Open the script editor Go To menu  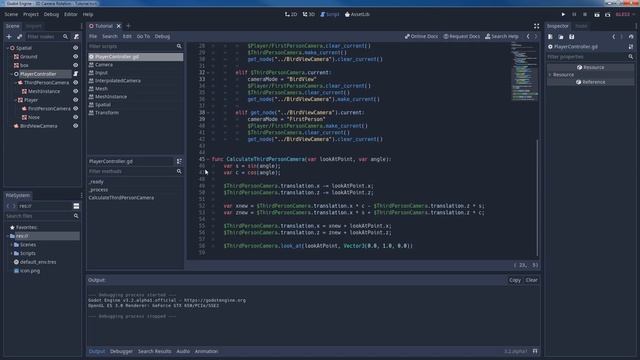[143, 36]
